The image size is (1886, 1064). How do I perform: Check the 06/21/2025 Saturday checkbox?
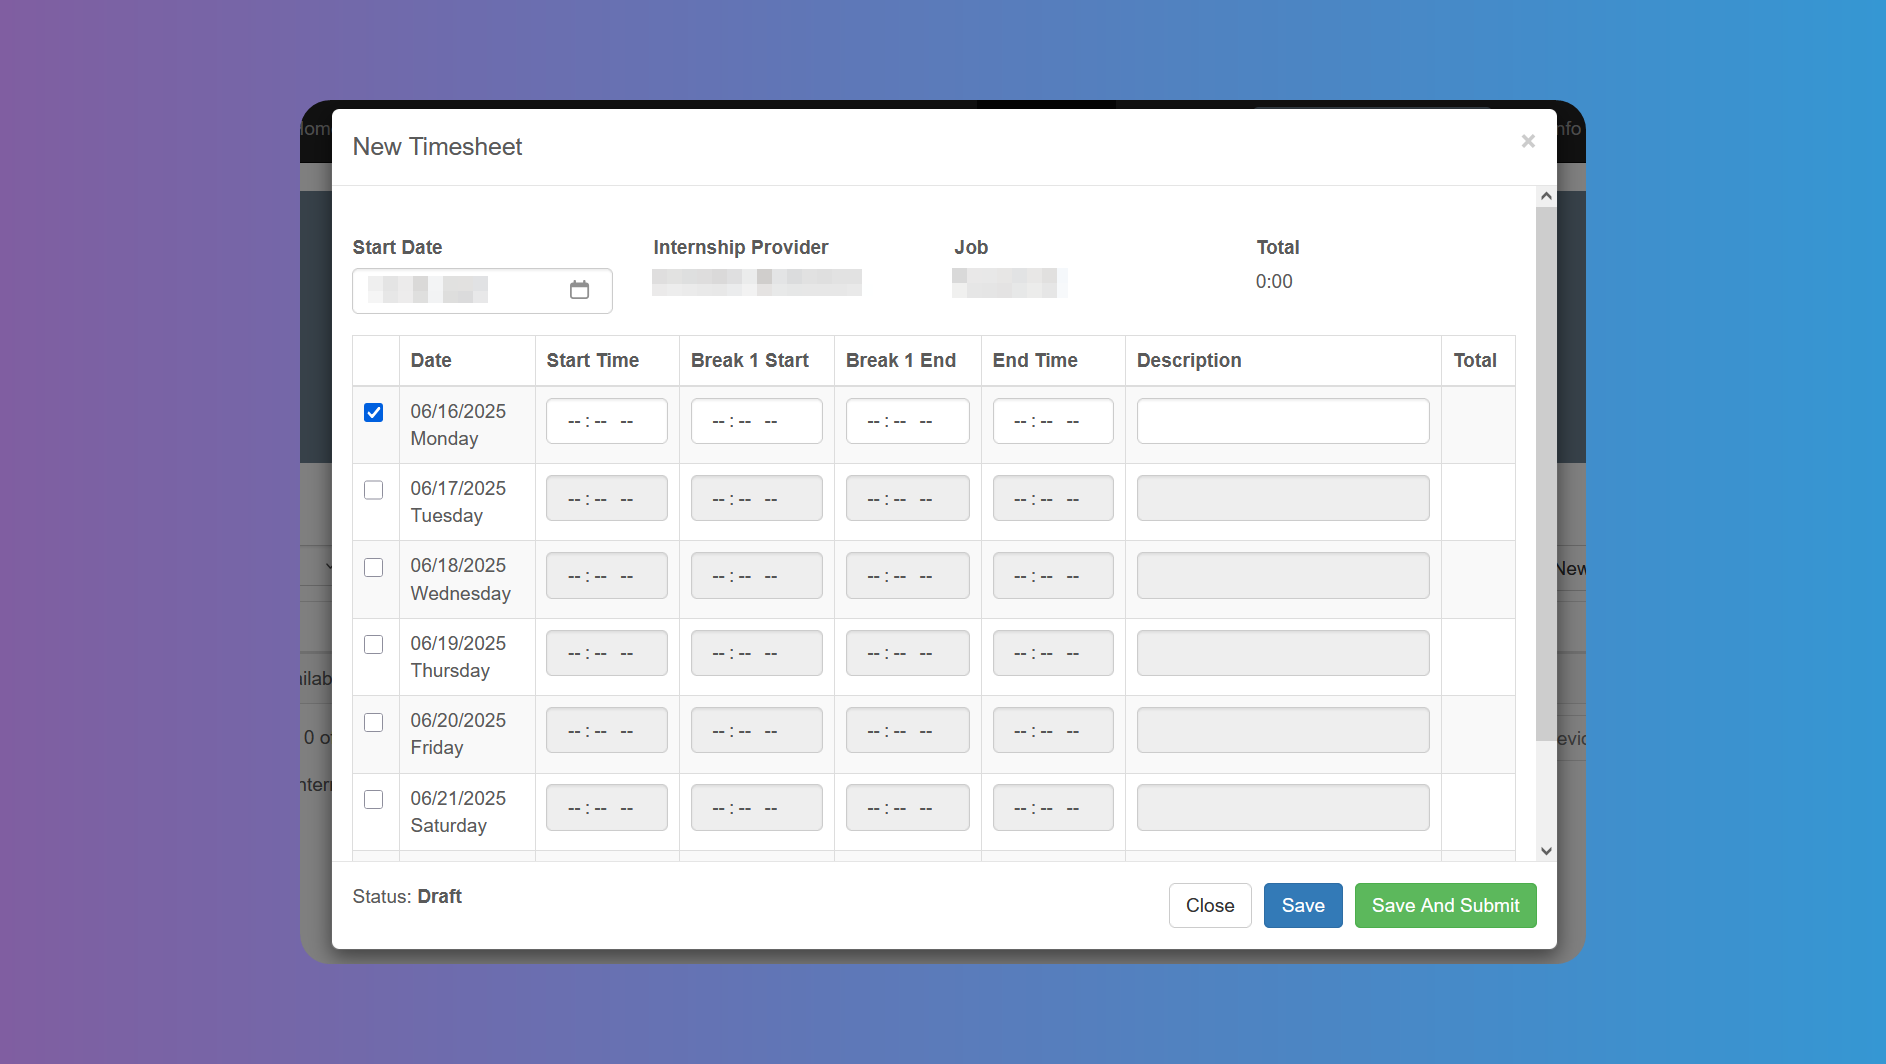pyautogui.click(x=374, y=799)
